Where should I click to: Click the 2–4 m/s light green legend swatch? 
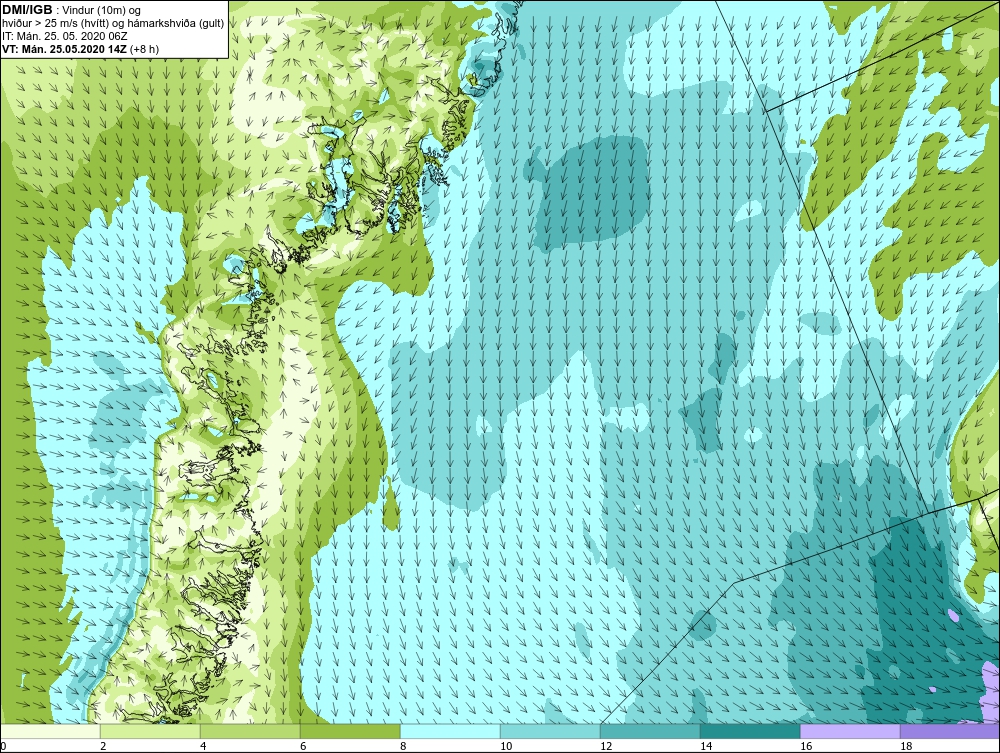pyautogui.click(x=150, y=731)
